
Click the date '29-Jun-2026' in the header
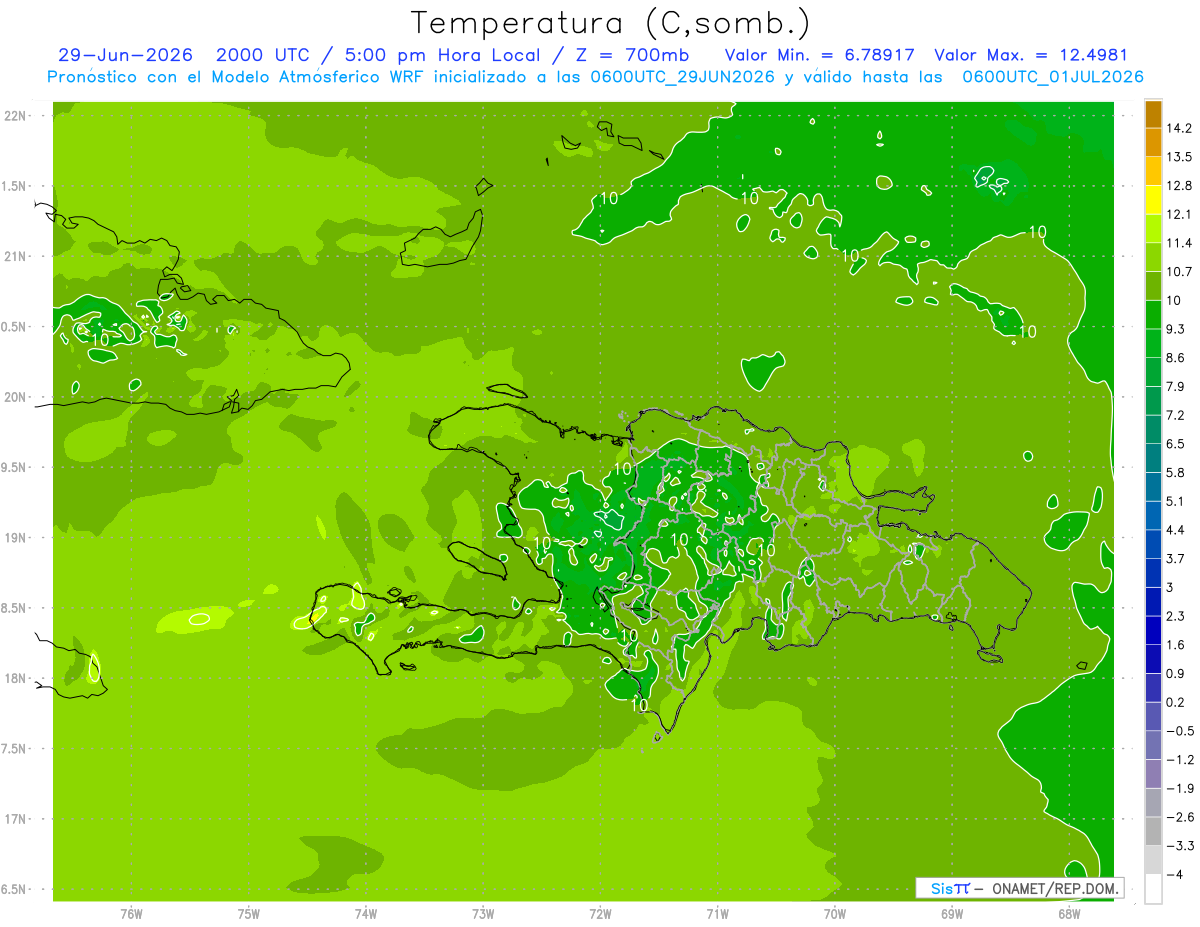click(x=125, y=55)
